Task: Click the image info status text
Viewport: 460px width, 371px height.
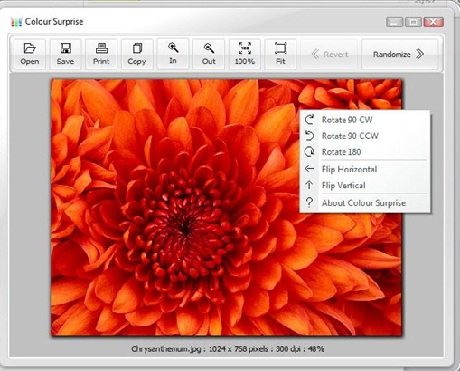Action: pyautogui.click(x=227, y=349)
